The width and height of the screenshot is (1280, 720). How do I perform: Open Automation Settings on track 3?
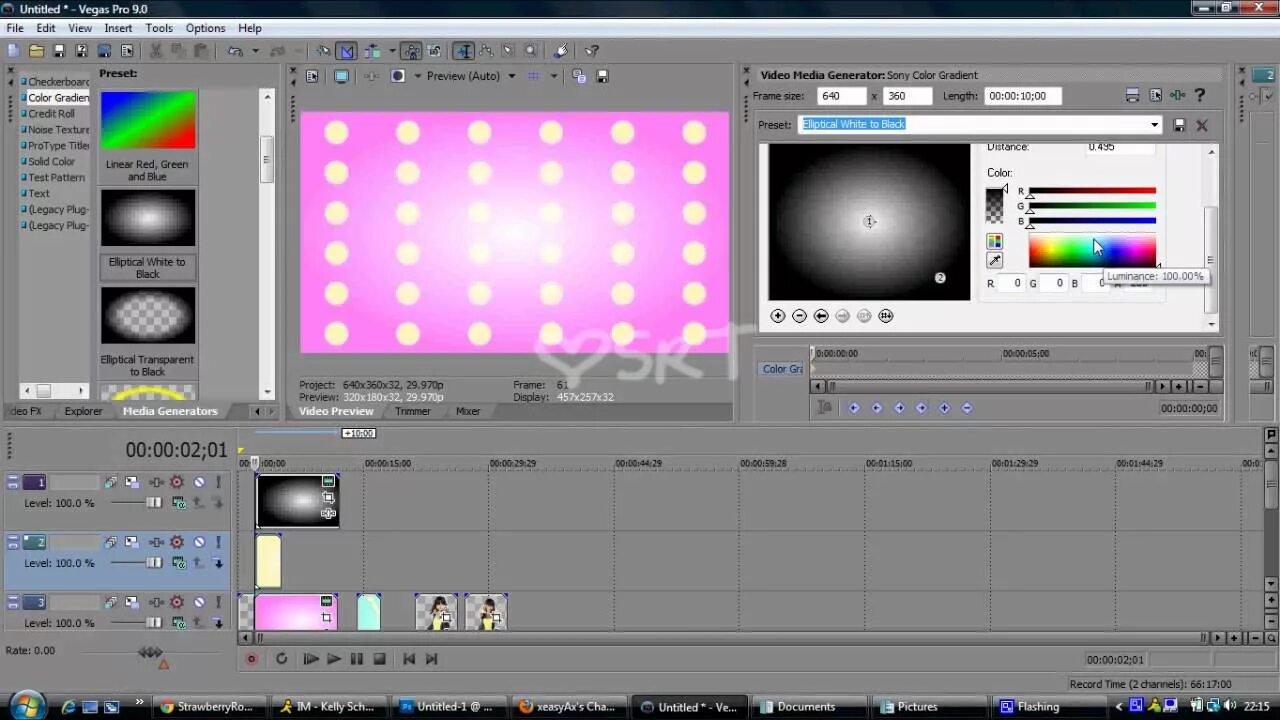[x=177, y=602]
